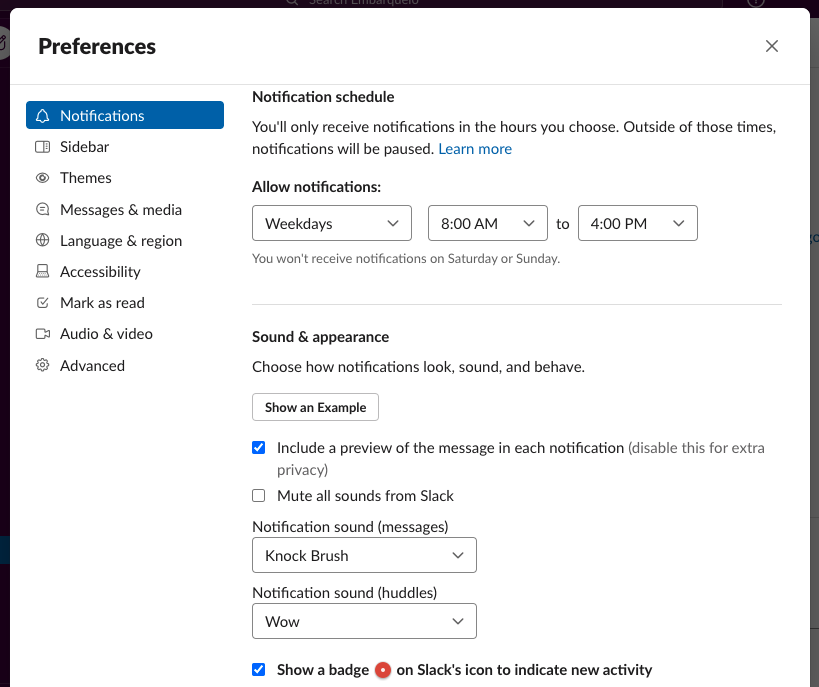Click the Notification schedule heading
This screenshot has height=687, width=819.
click(323, 97)
